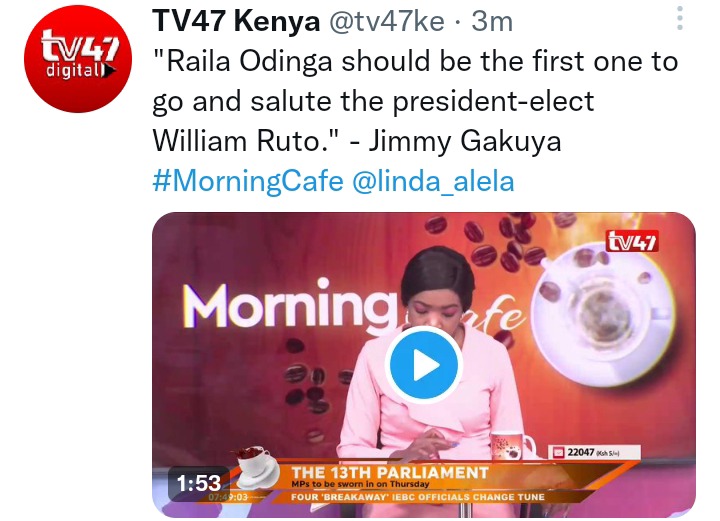This screenshot has width=720, height=521.
Task: Visit the @linda_alela mention
Action: [x=433, y=181]
